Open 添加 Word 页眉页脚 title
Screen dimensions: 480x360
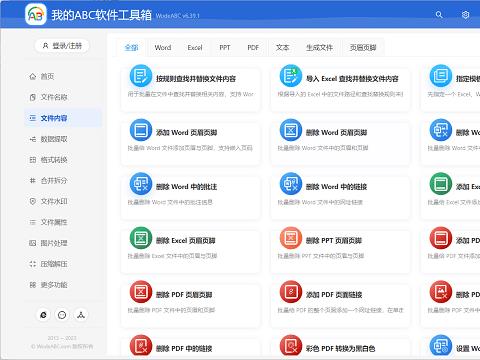click(187, 133)
